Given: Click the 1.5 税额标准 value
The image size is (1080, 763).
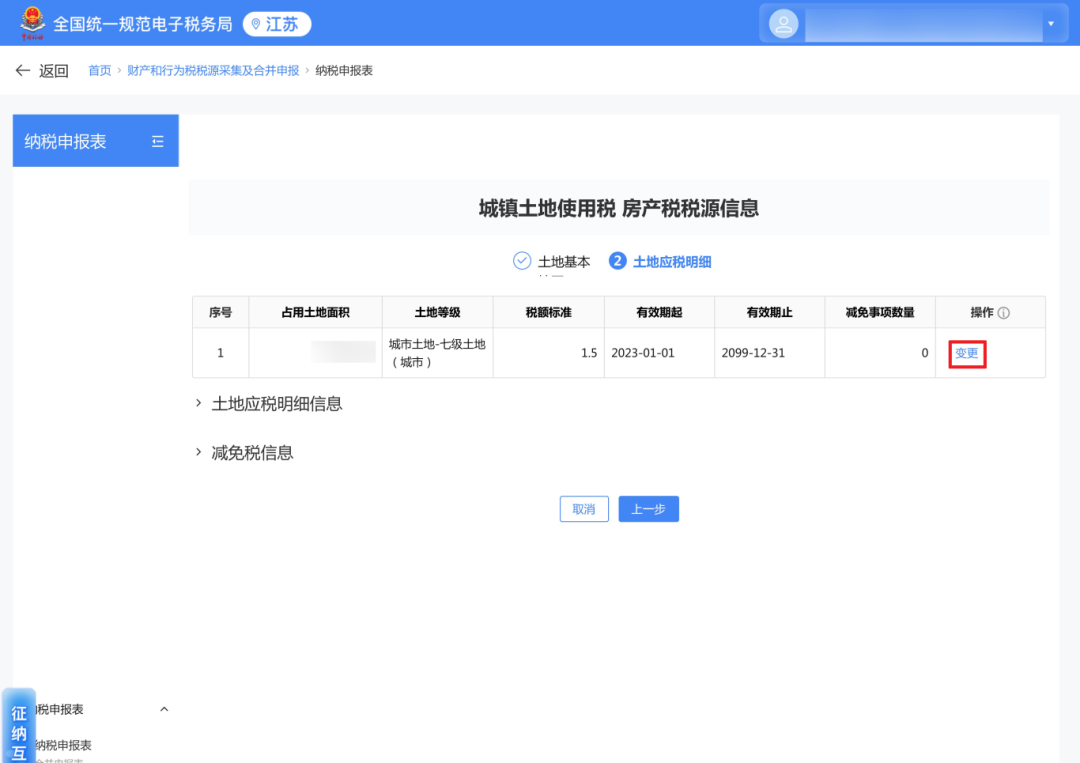Looking at the screenshot, I should click(589, 353).
